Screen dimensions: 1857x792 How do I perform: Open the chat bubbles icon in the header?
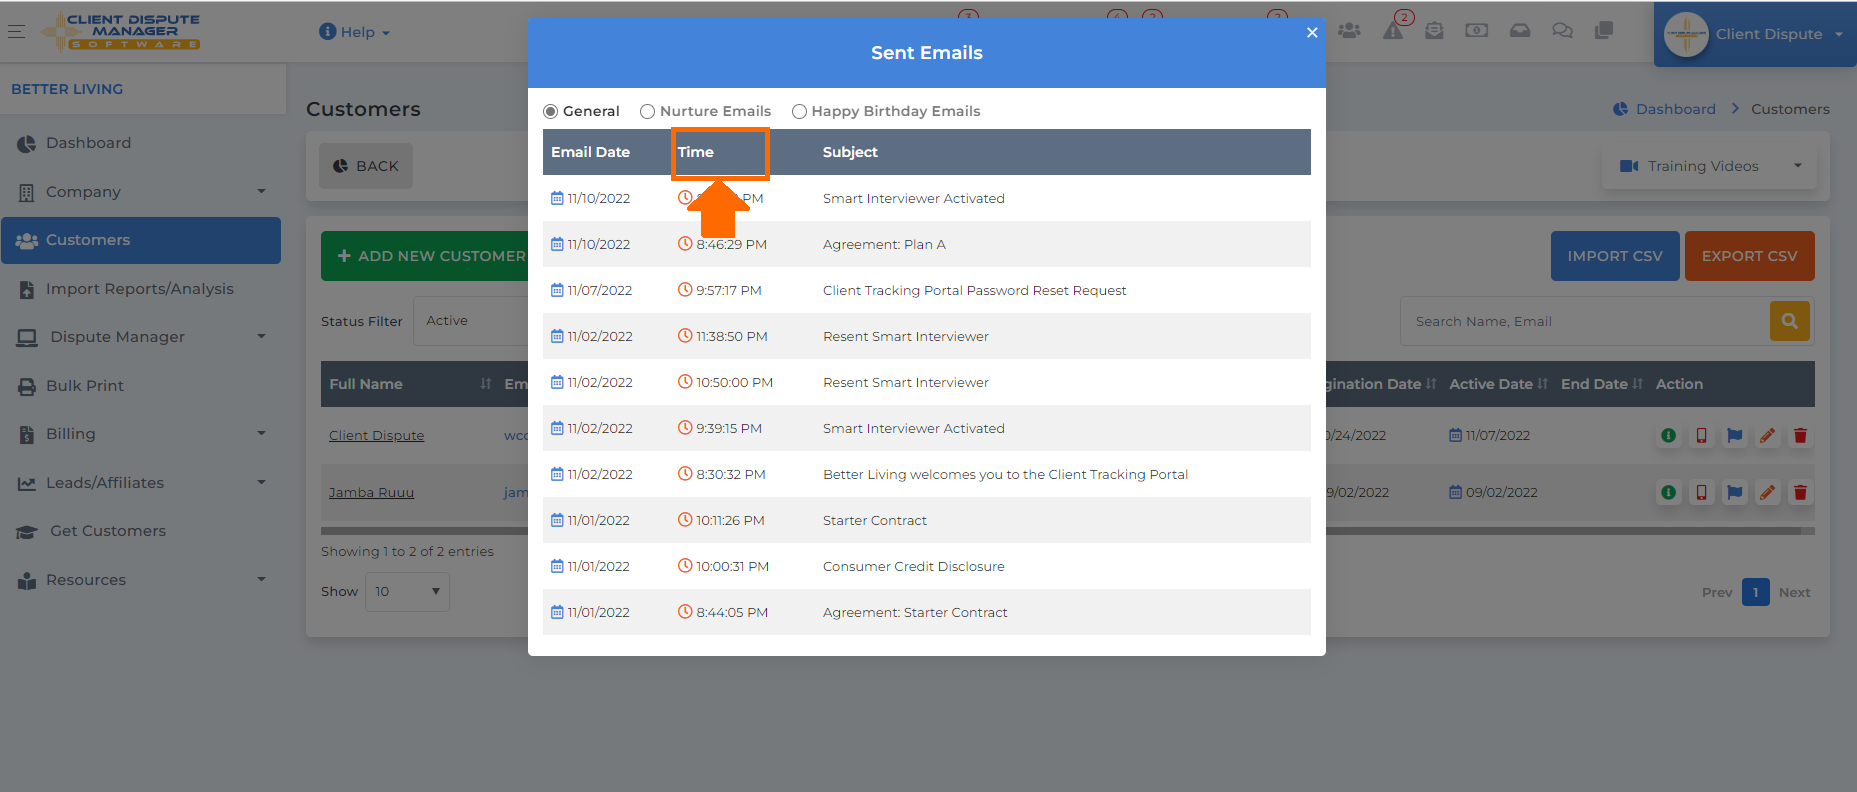tap(1562, 31)
